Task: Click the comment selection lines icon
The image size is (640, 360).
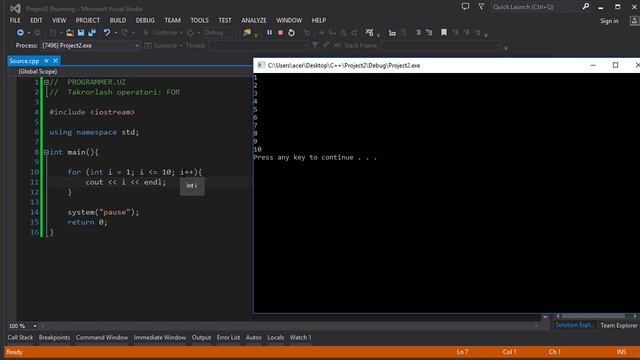Action: (x=418, y=33)
